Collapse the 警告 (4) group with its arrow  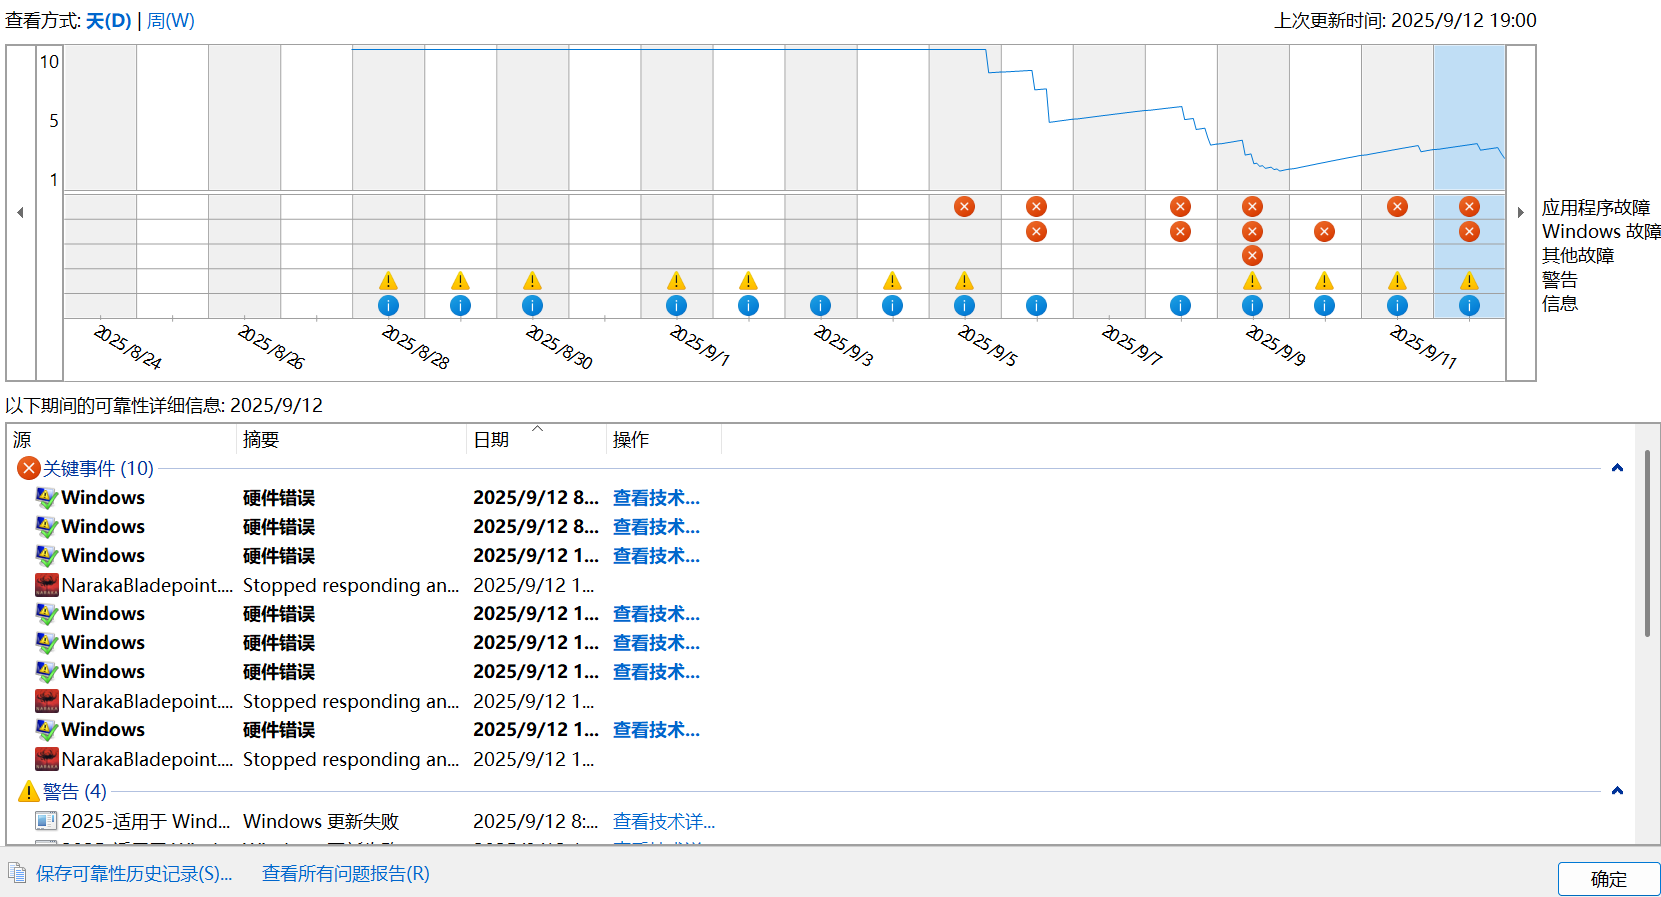click(x=1617, y=791)
